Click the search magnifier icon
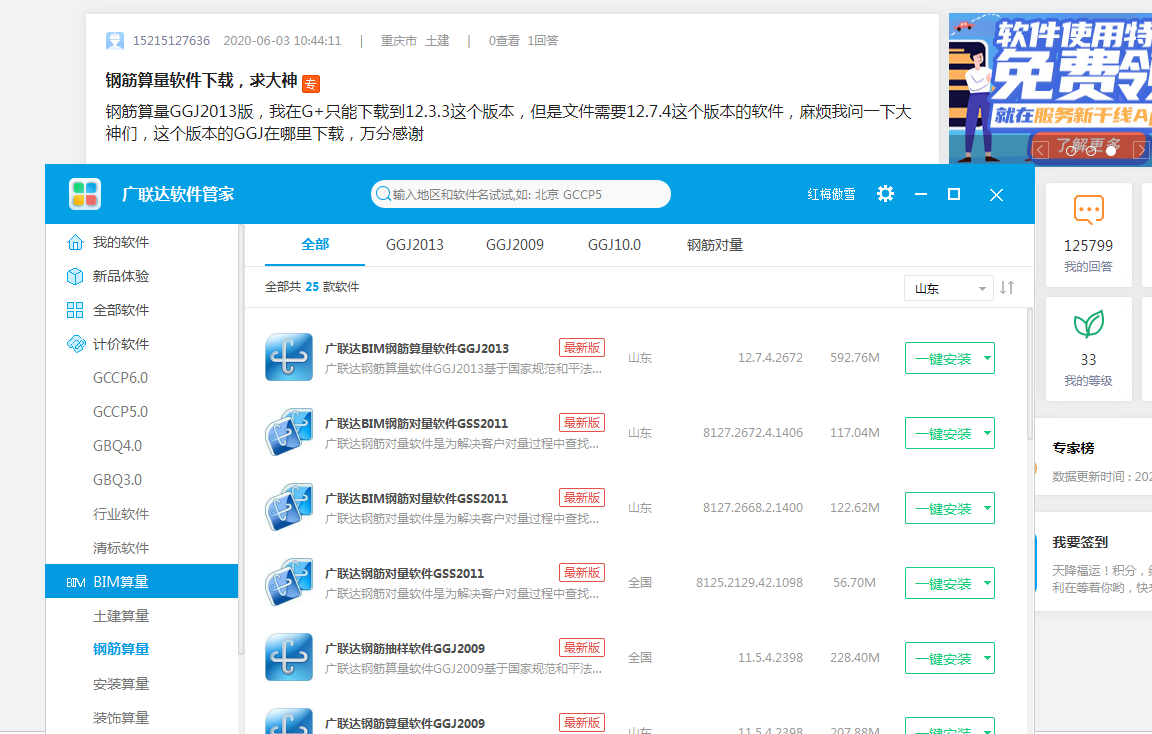Screen dimensions: 1152x734 383,194
